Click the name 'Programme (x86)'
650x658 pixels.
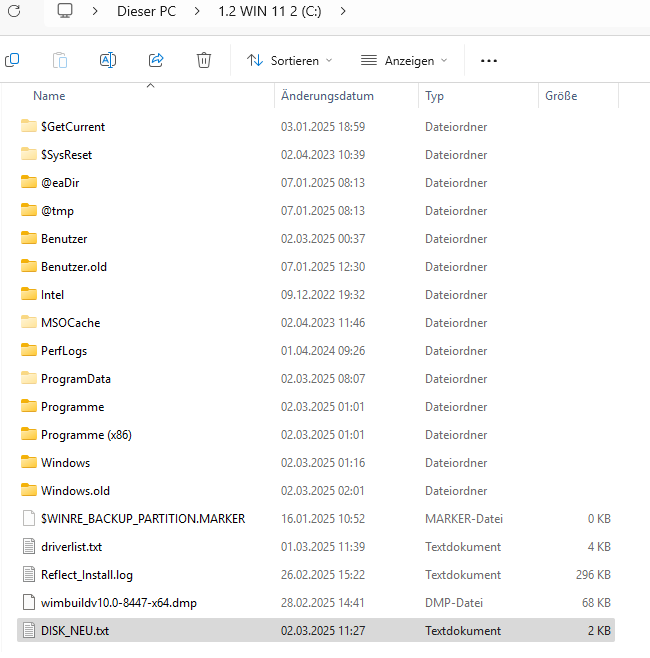86,435
